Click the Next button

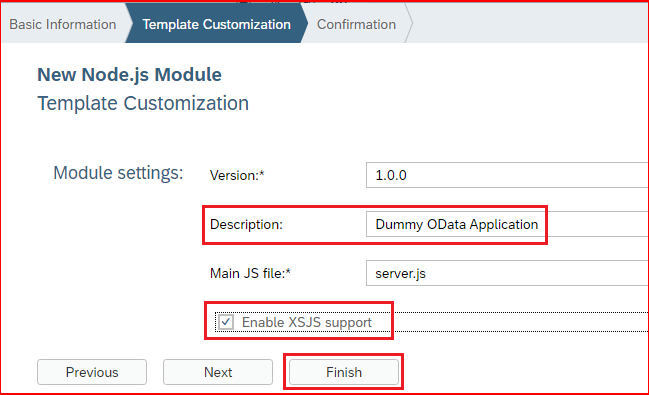pyautogui.click(x=218, y=372)
